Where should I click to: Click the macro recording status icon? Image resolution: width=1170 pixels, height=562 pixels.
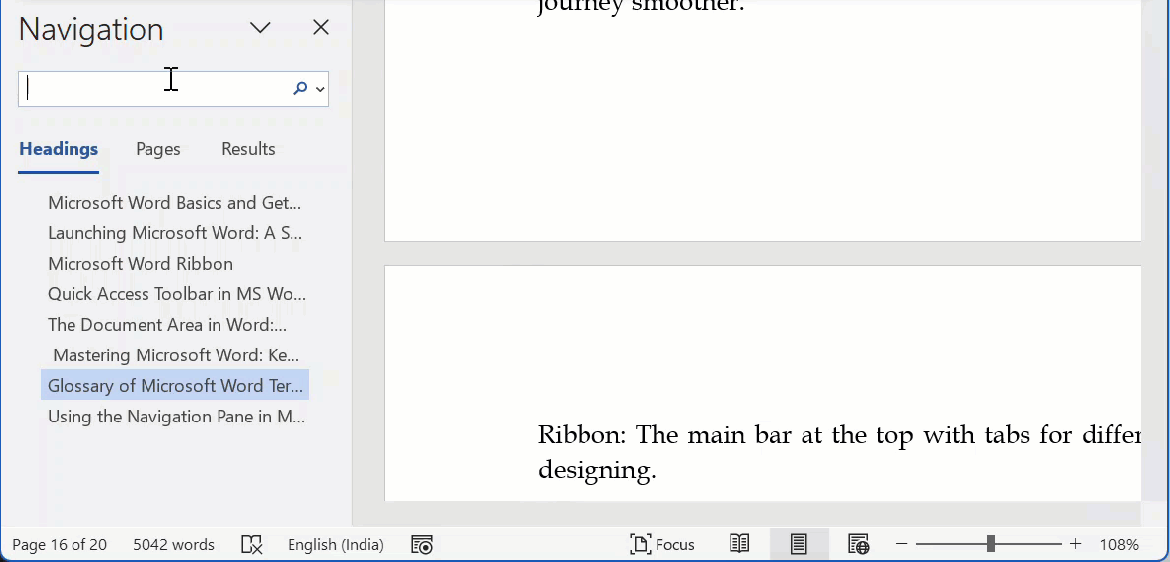(x=422, y=545)
